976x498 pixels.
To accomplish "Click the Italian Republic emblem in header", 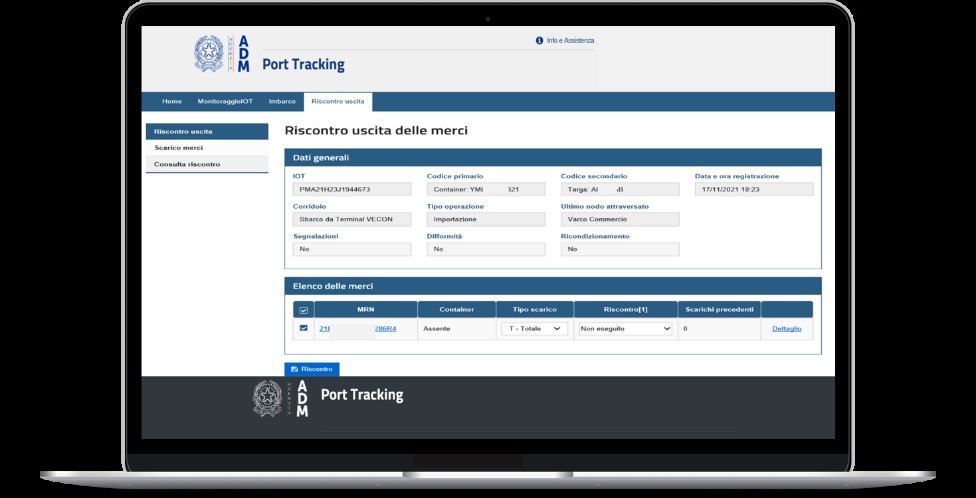I will pos(211,54).
